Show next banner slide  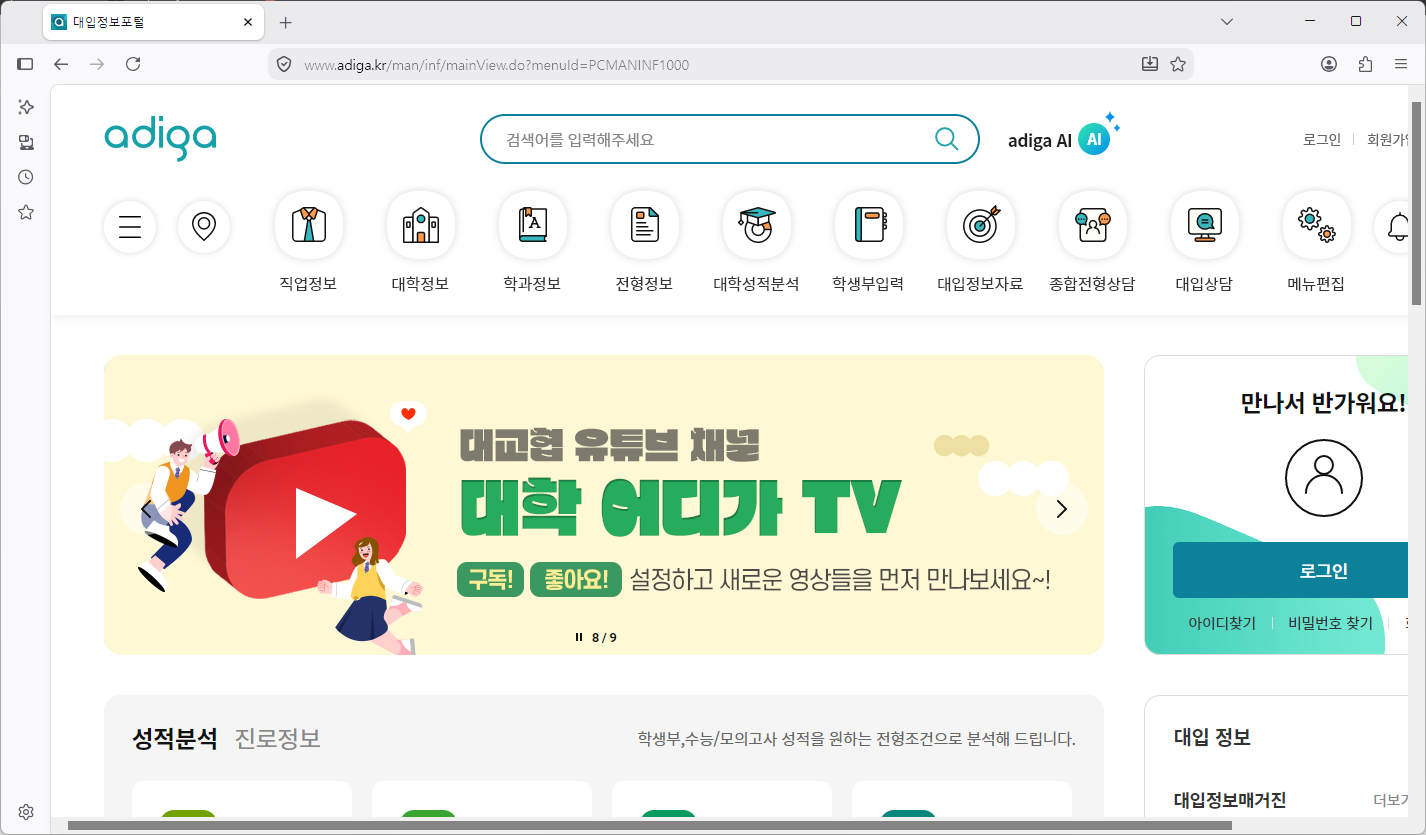tap(1062, 509)
